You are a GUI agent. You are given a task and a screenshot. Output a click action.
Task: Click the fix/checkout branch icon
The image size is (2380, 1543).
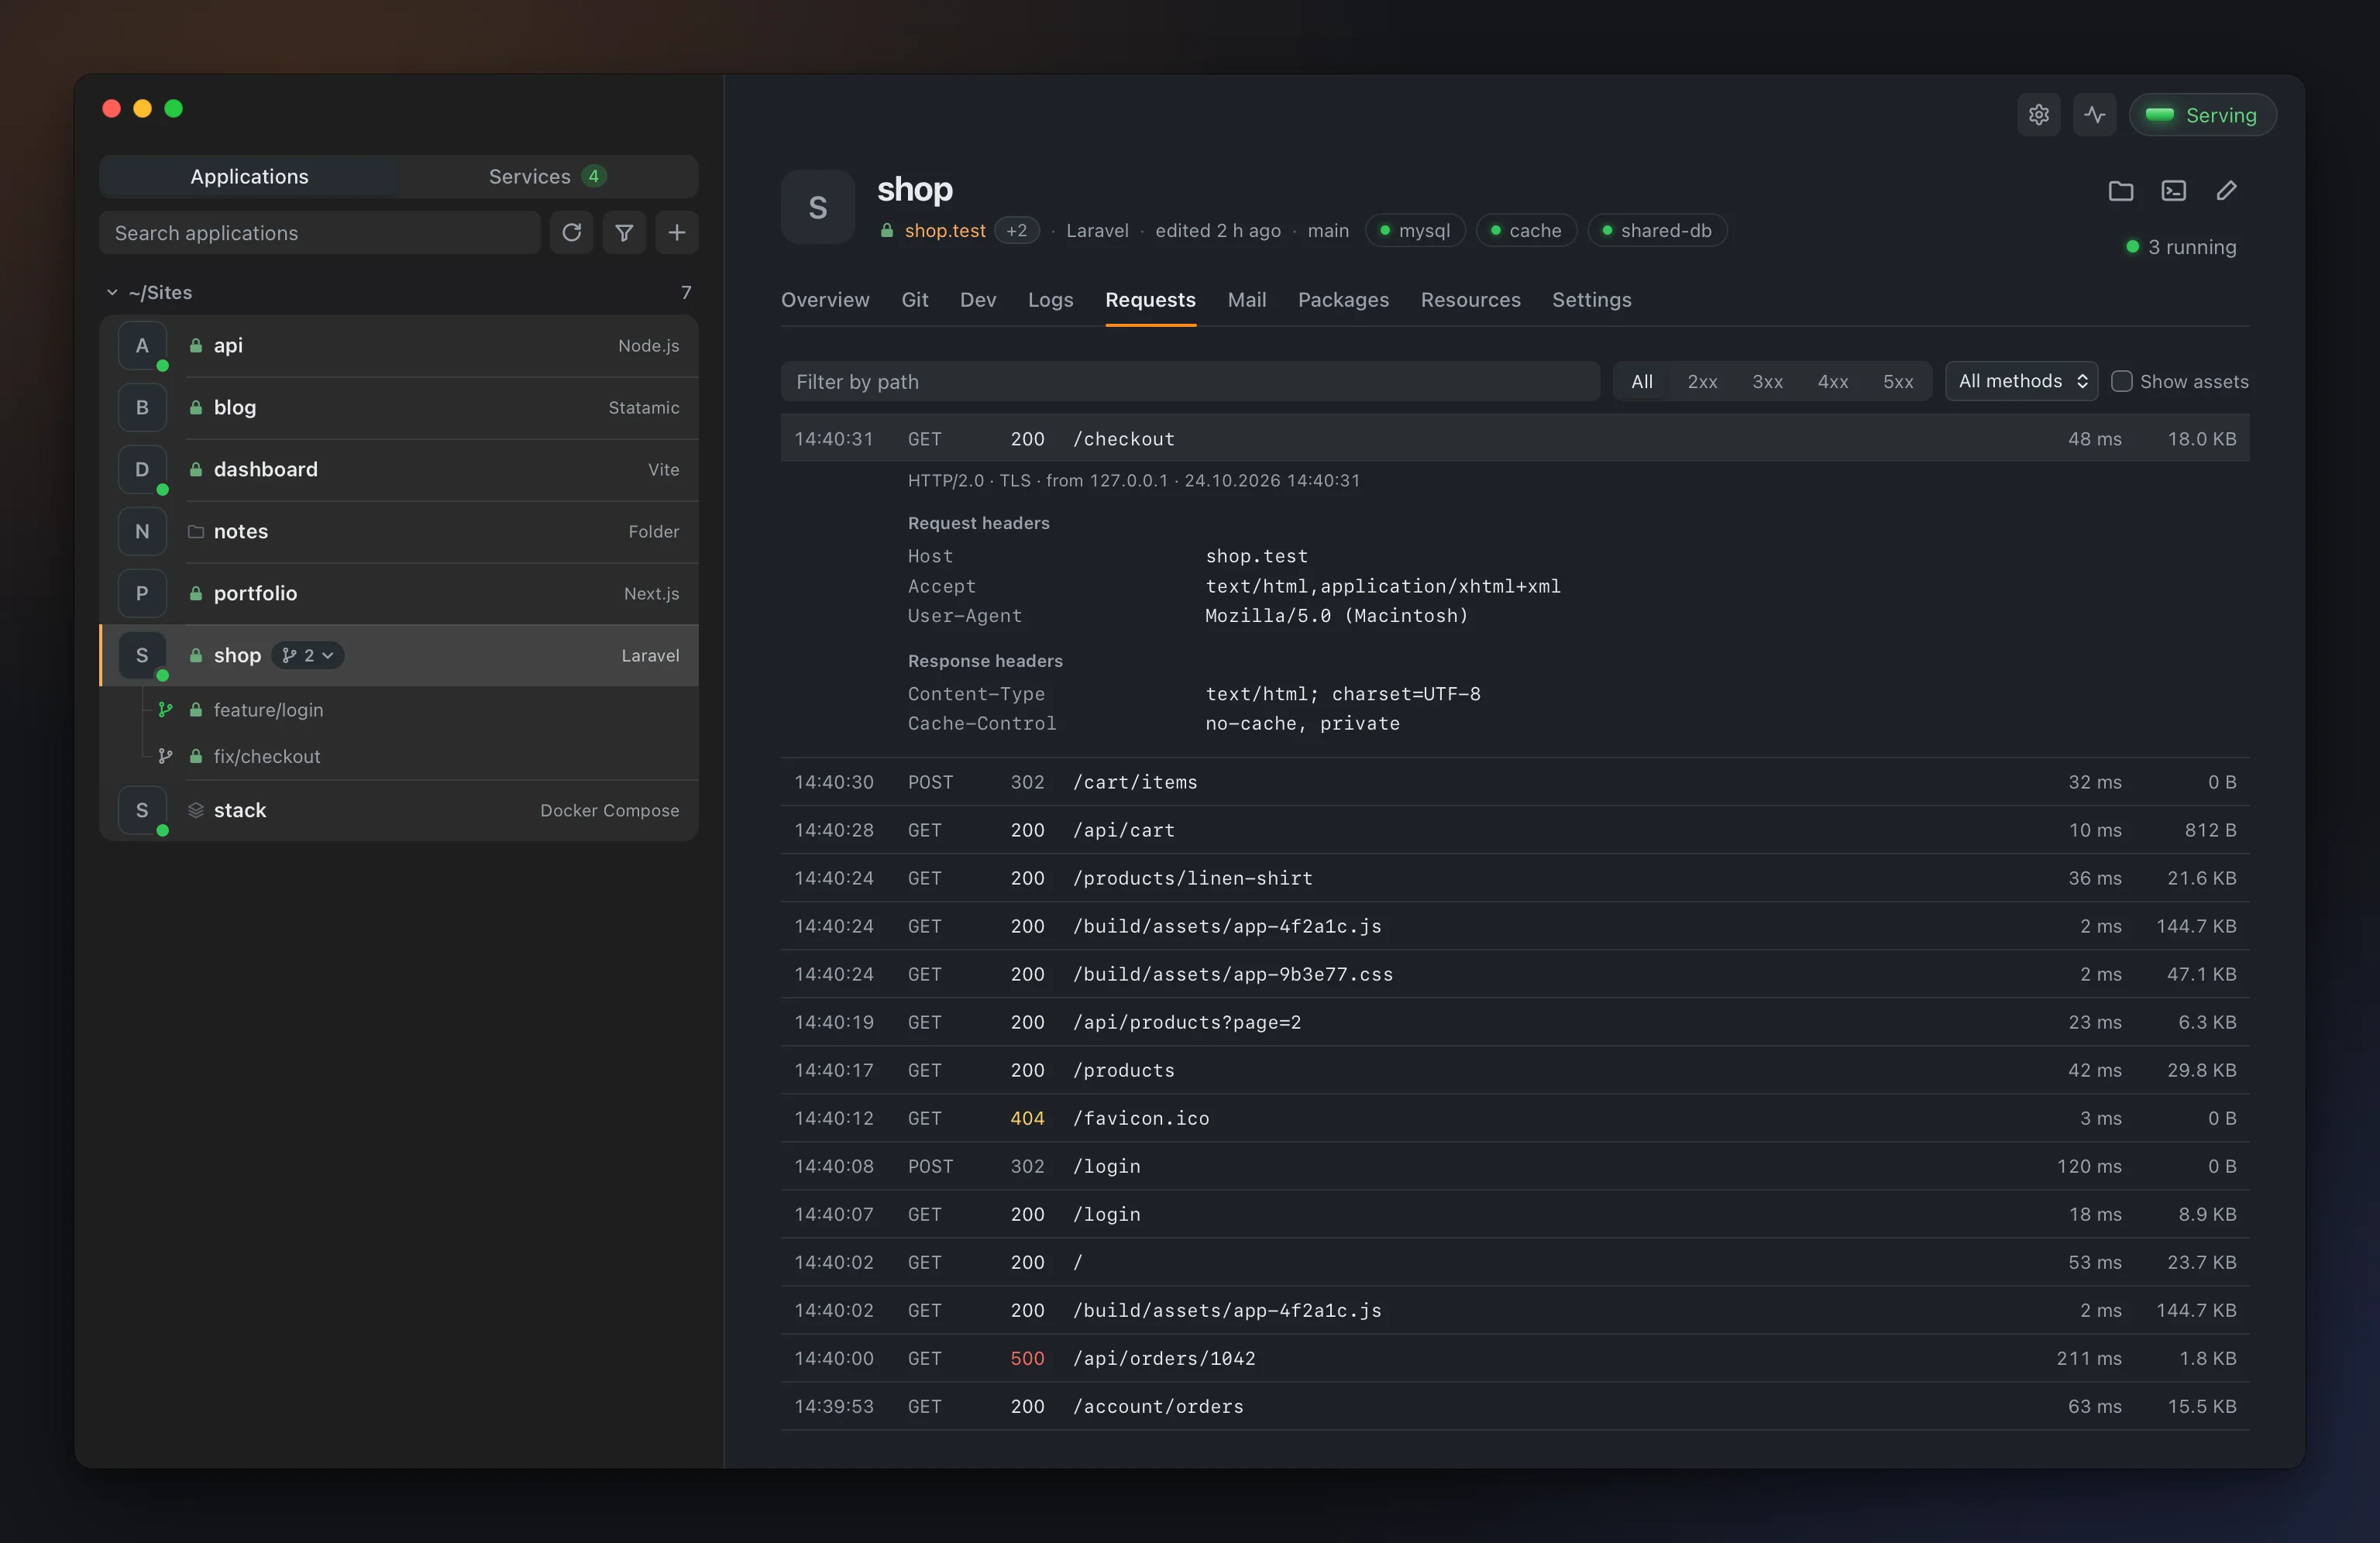pyautogui.click(x=166, y=757)
